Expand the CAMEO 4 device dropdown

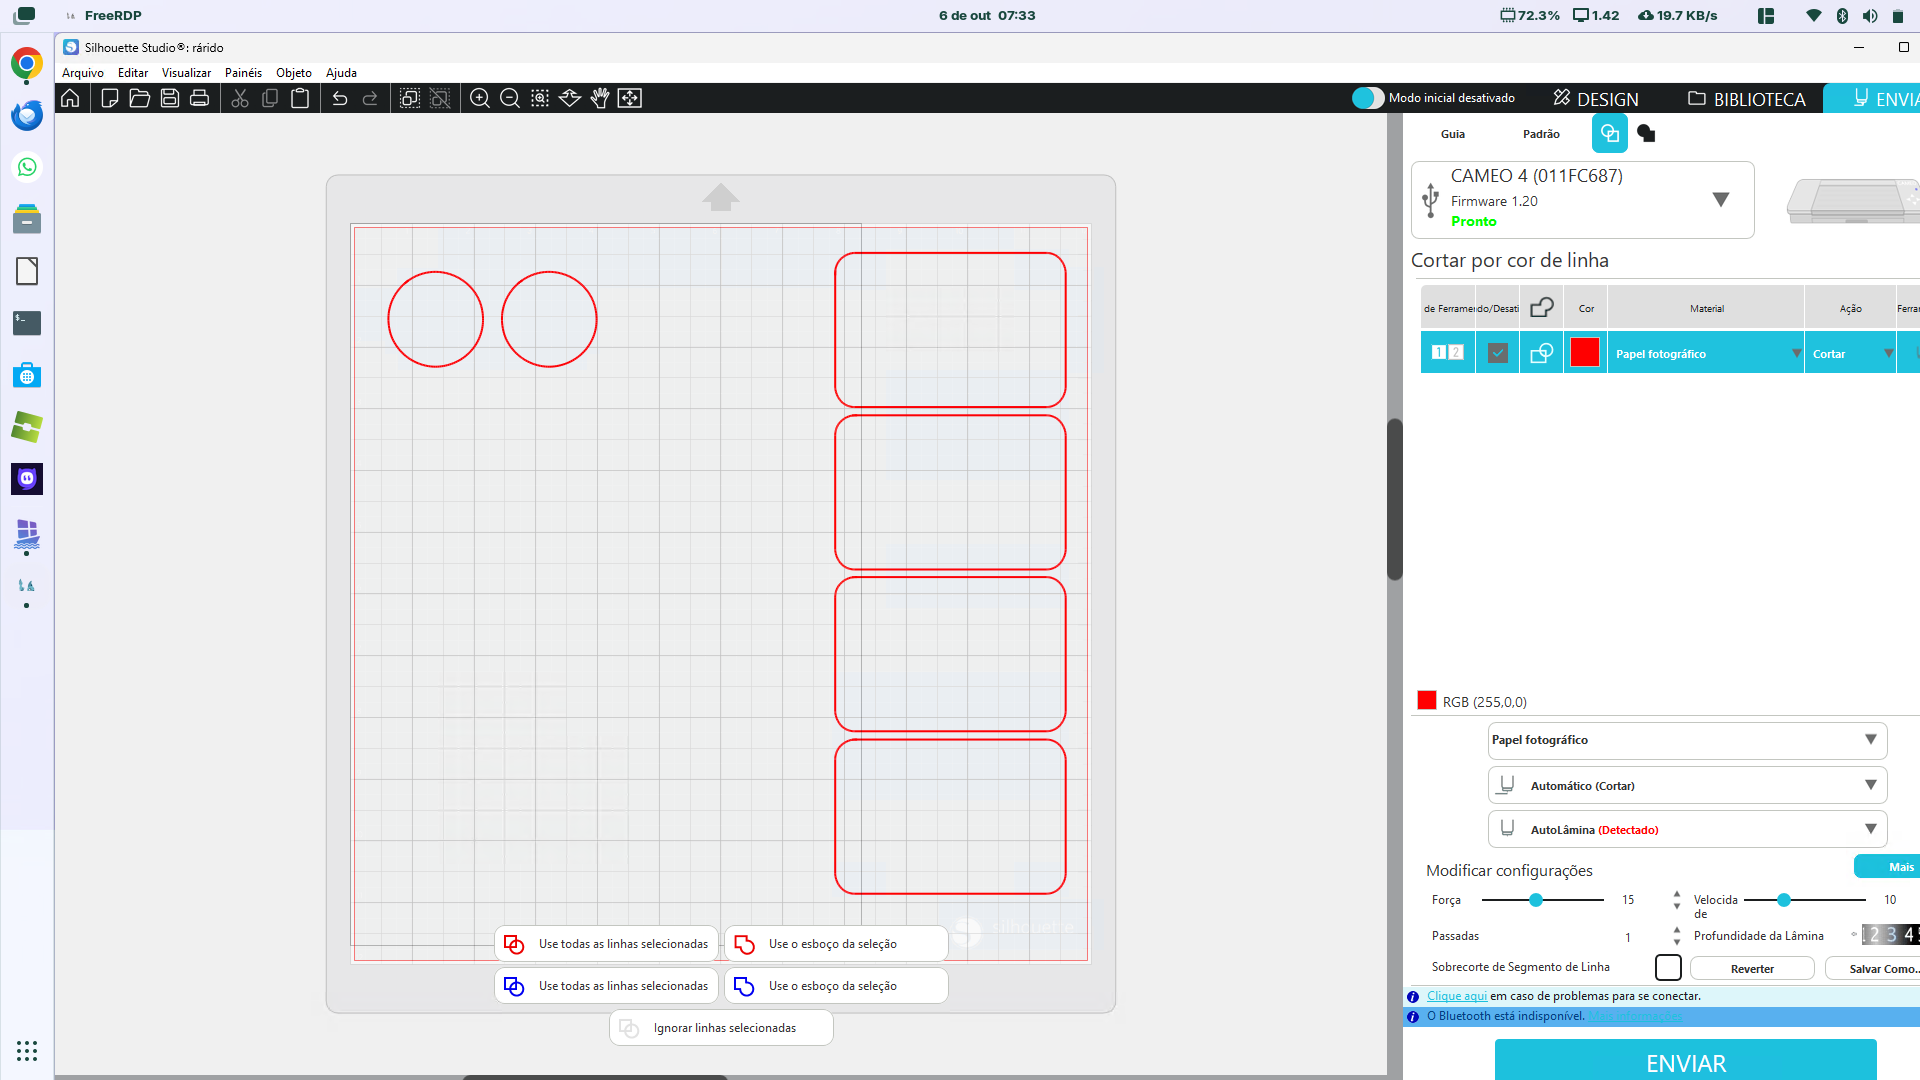[1720, 199]
